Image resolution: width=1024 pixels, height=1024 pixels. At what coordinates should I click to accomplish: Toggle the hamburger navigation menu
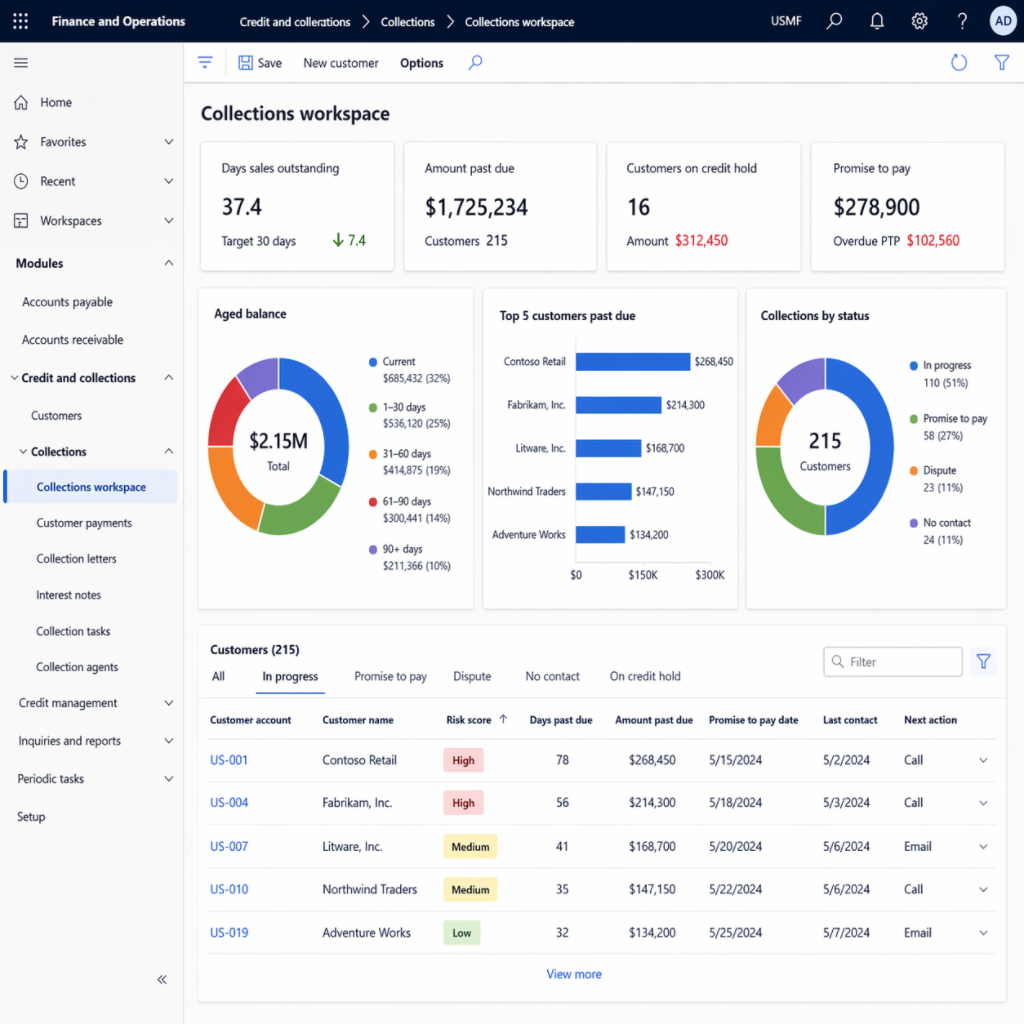[x=21, y=63]
